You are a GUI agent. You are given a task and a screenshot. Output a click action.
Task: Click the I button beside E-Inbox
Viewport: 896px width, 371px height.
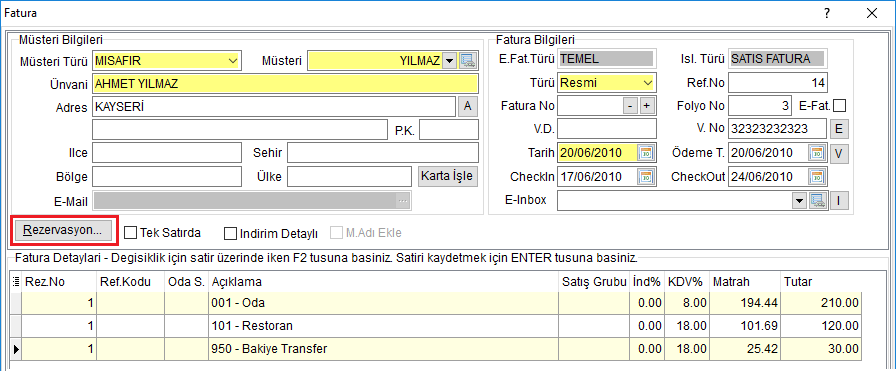839,201
